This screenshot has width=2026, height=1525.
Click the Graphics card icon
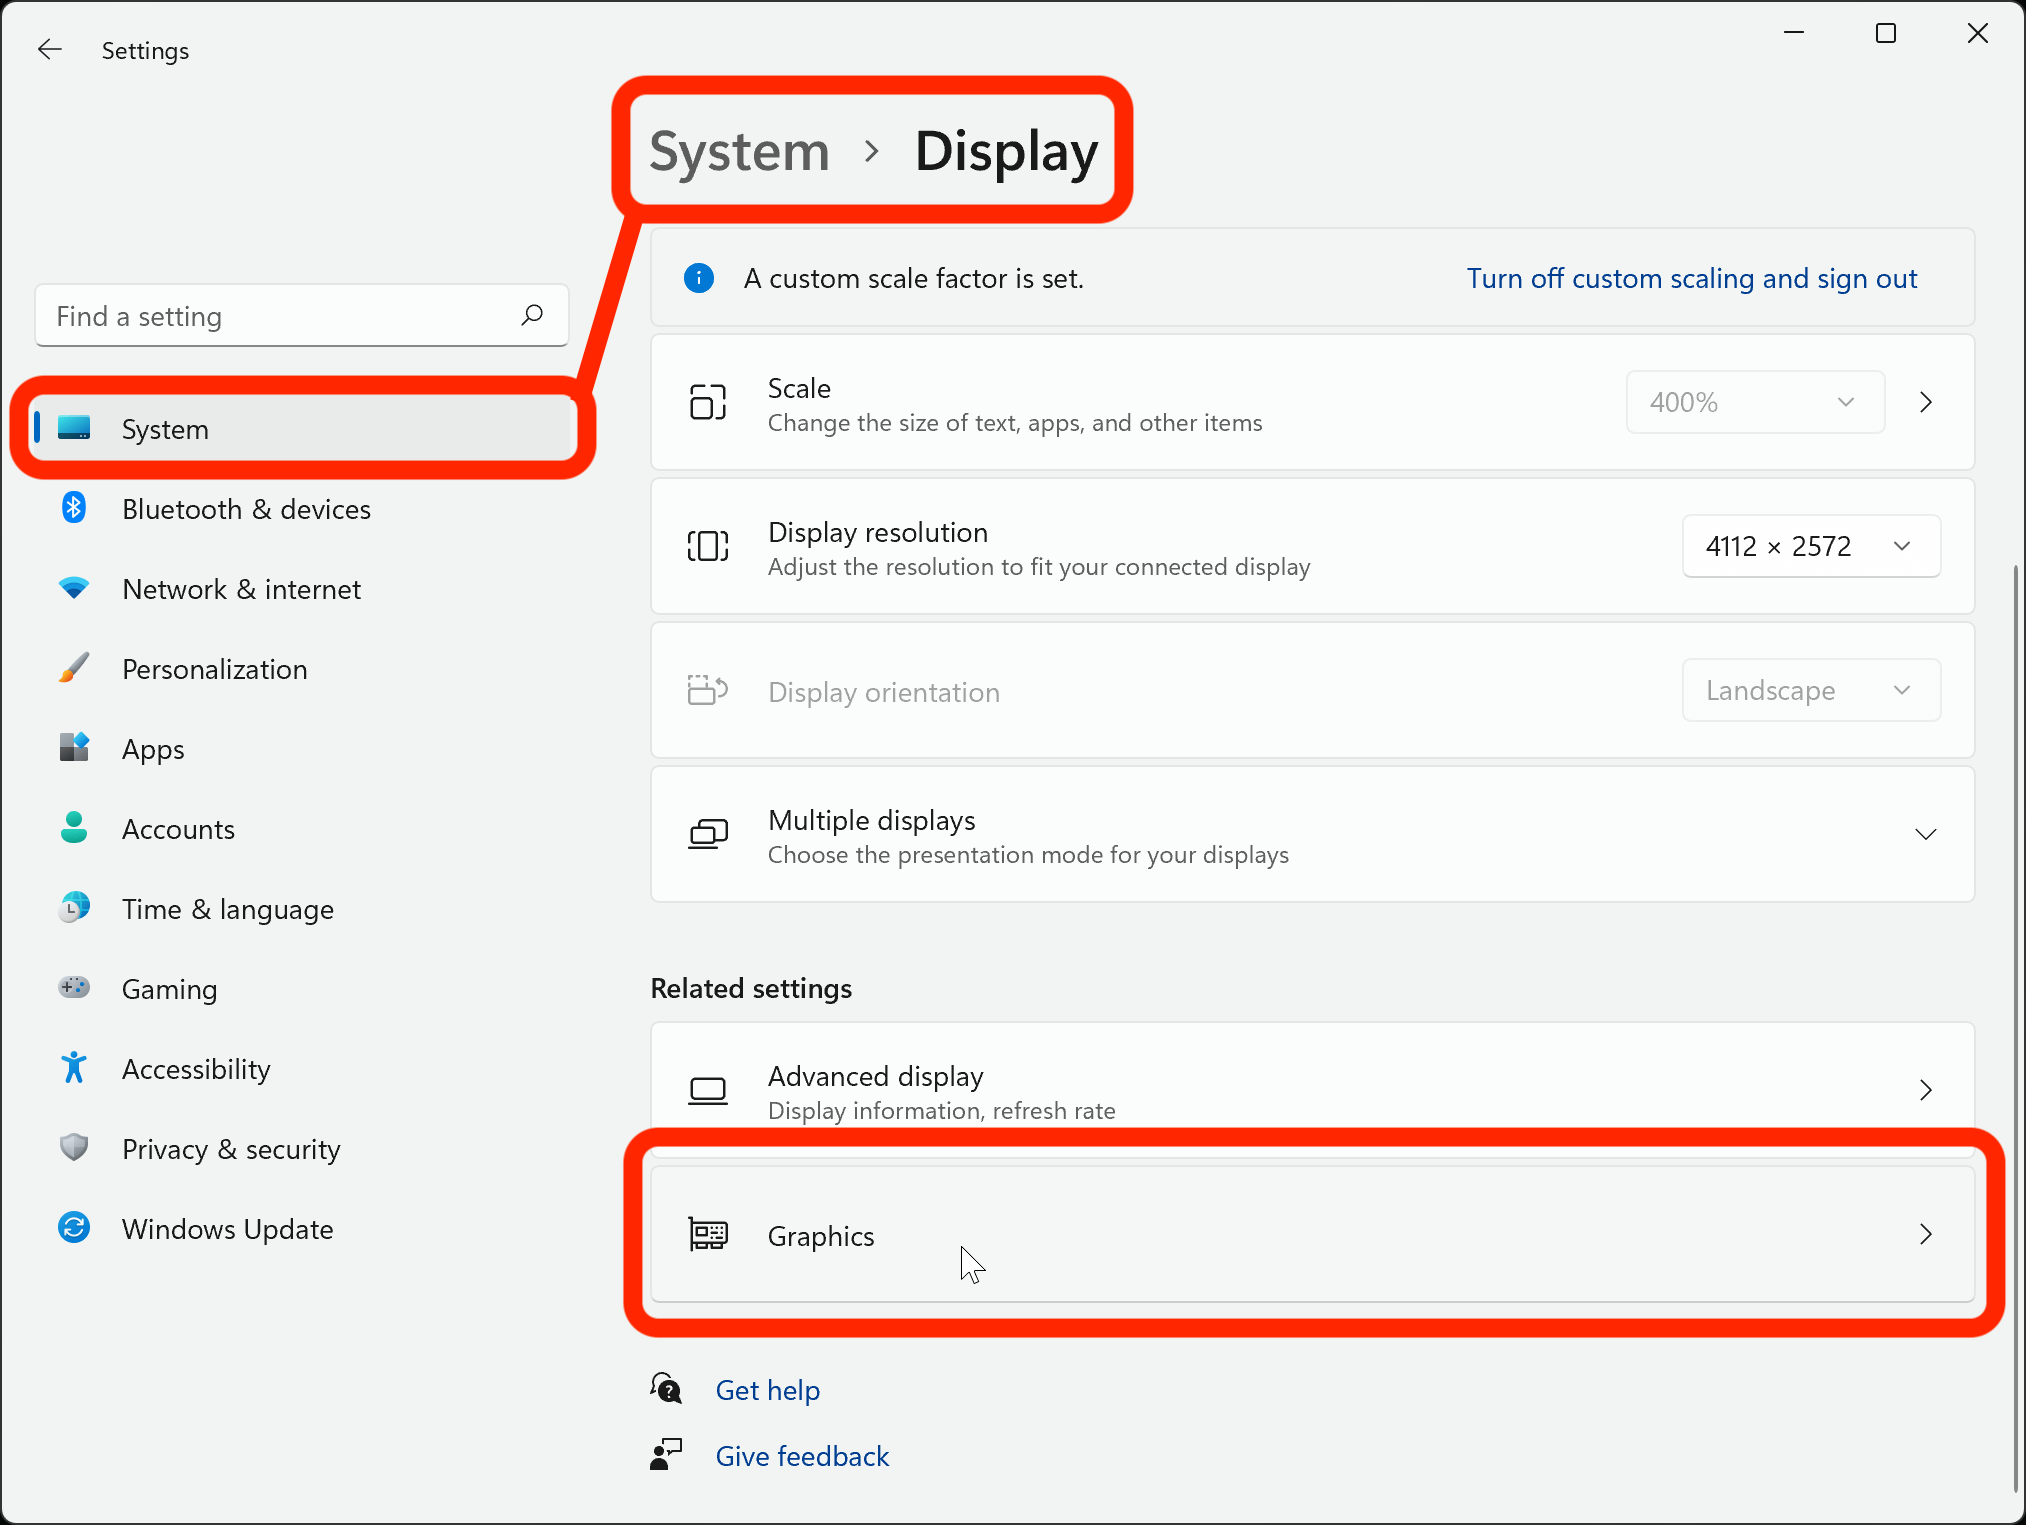(x=708, y=1235)
